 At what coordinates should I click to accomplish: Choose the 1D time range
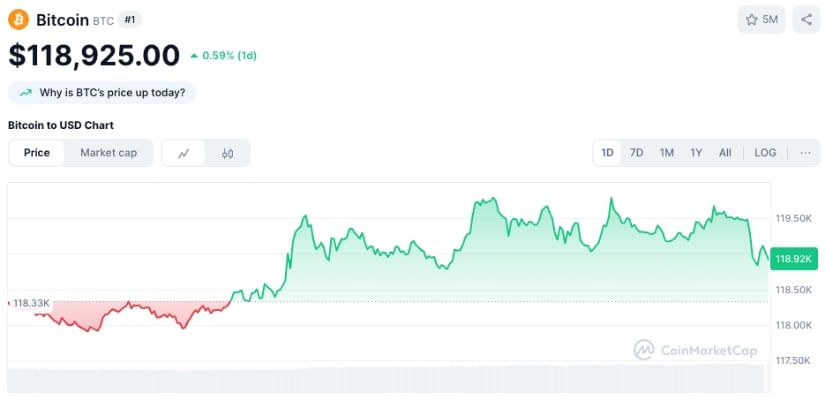[x=607, y=153]
